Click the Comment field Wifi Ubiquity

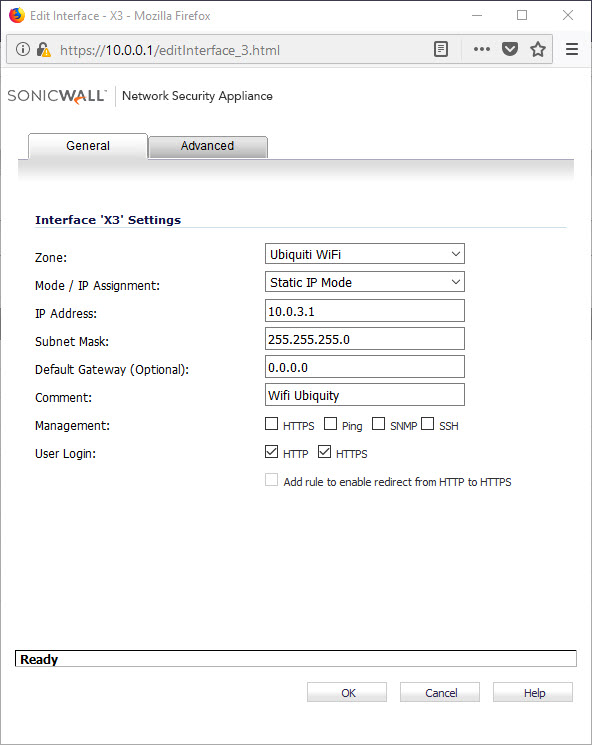pyautogui.click(x=364, y=395)
